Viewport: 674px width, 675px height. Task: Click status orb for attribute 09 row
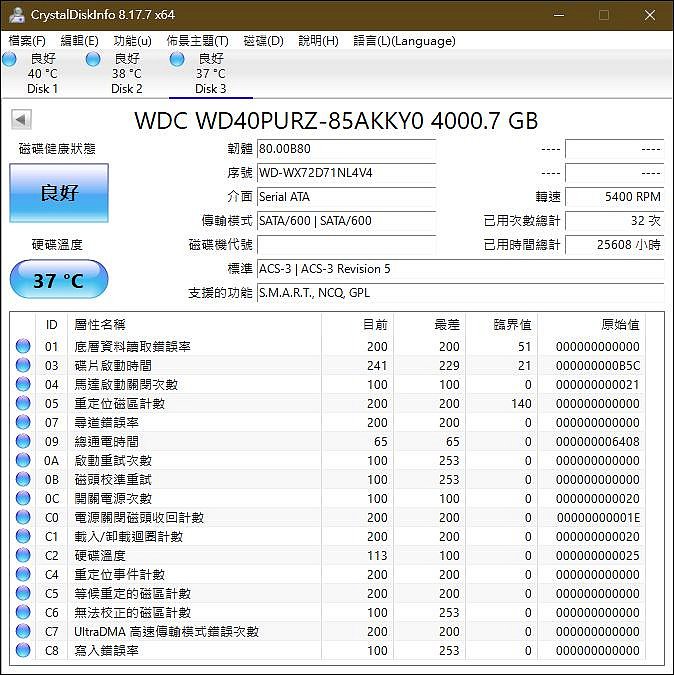coord(23,441)
